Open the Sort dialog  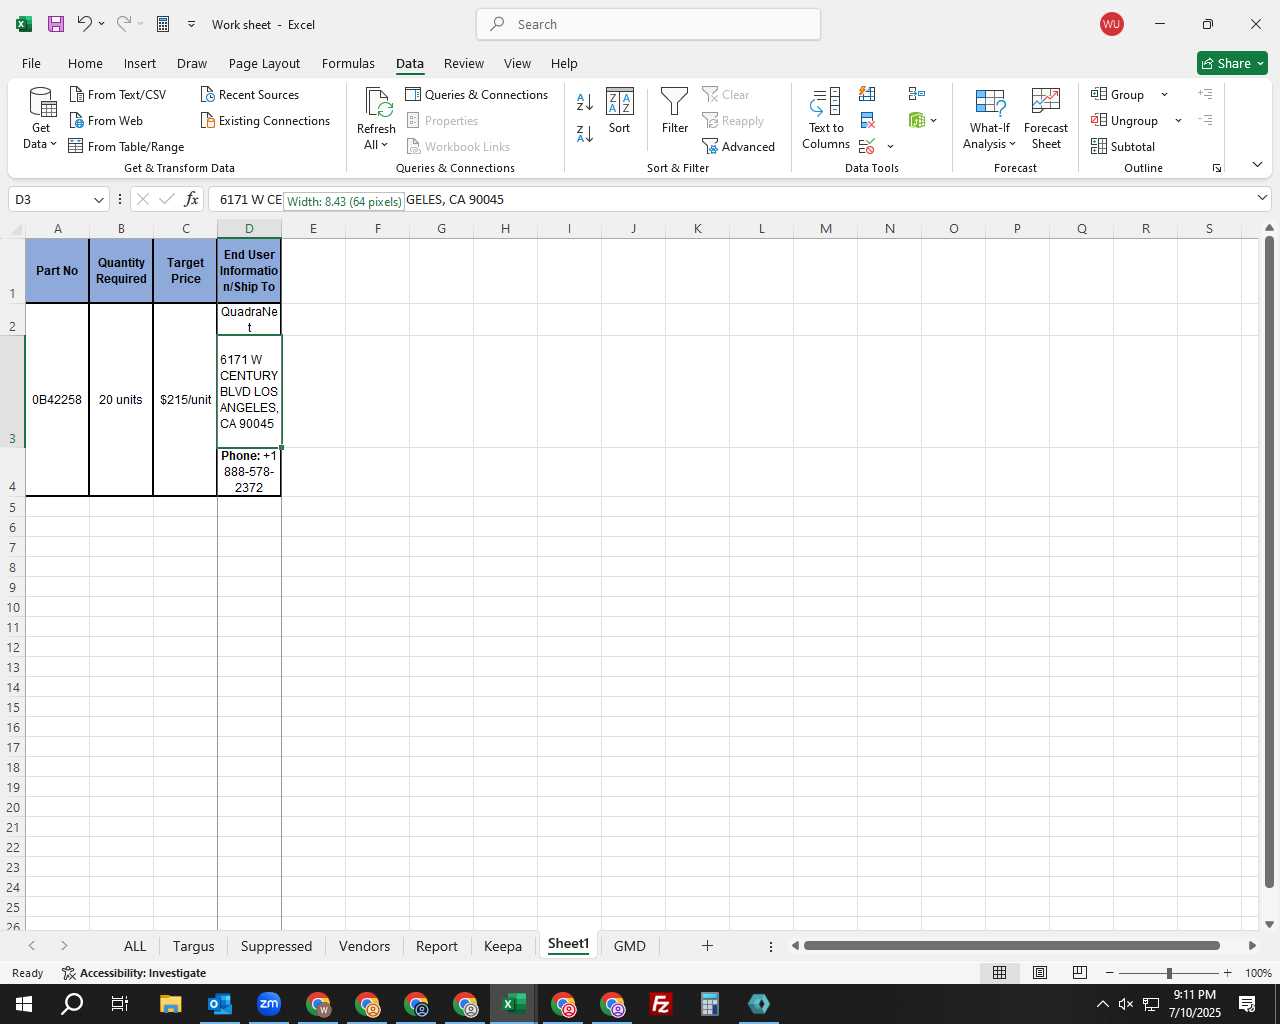(620, 110)
